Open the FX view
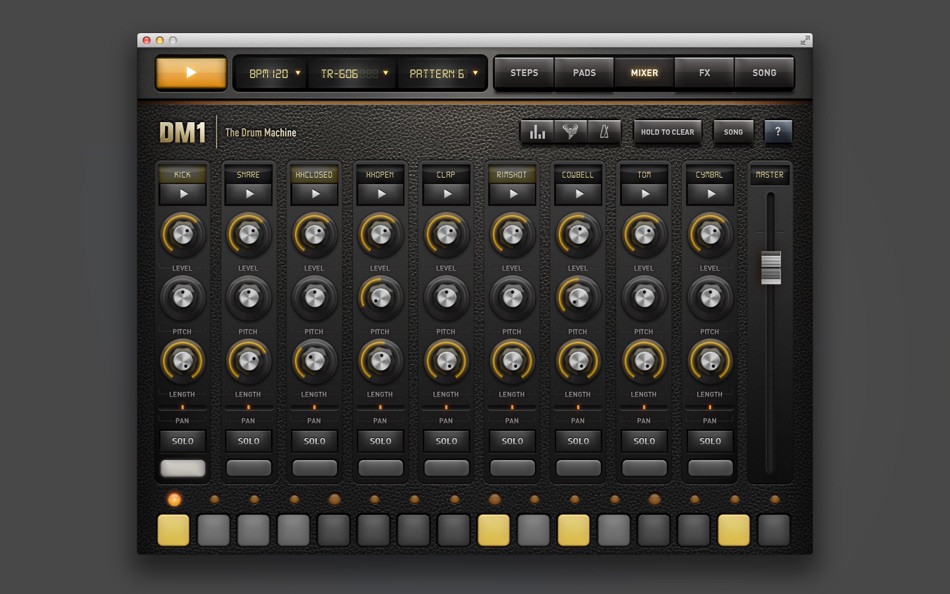The image size is (950, 594). coord(704,72)
